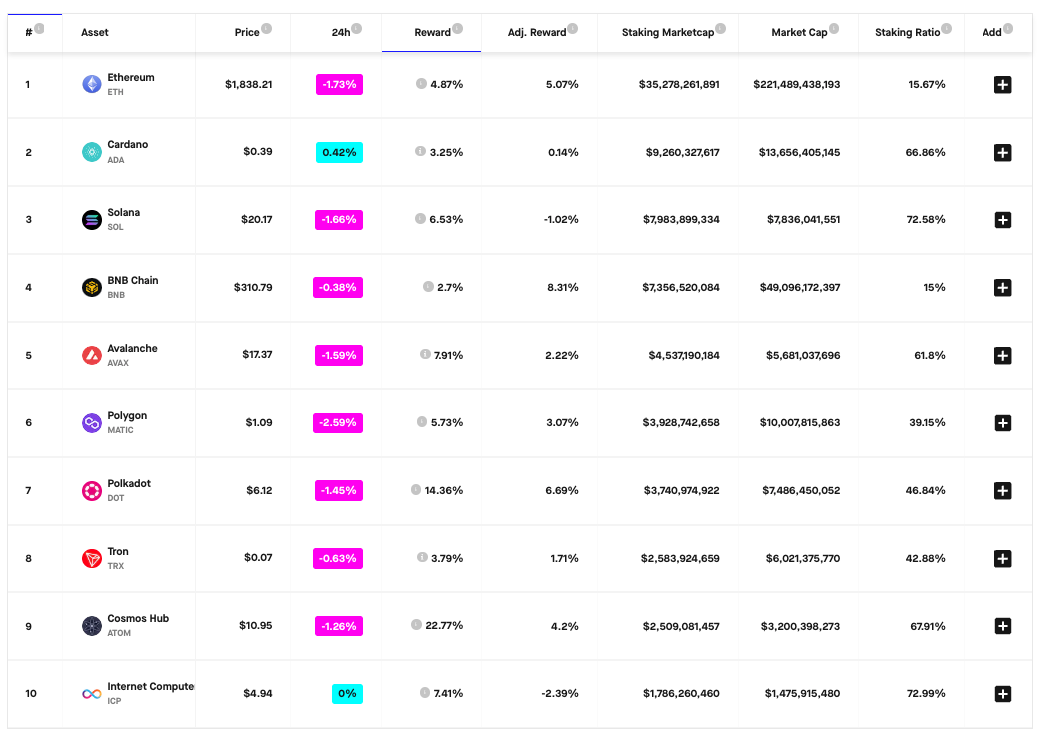This screenshot has width=1040, height=743.
Task: Sort table by Price column
Action: point(247,33)
